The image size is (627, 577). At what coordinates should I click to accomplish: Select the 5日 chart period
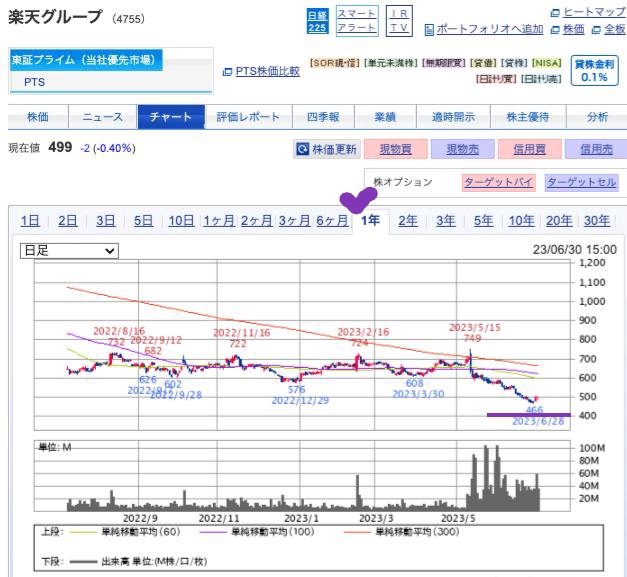coord(143,220)
